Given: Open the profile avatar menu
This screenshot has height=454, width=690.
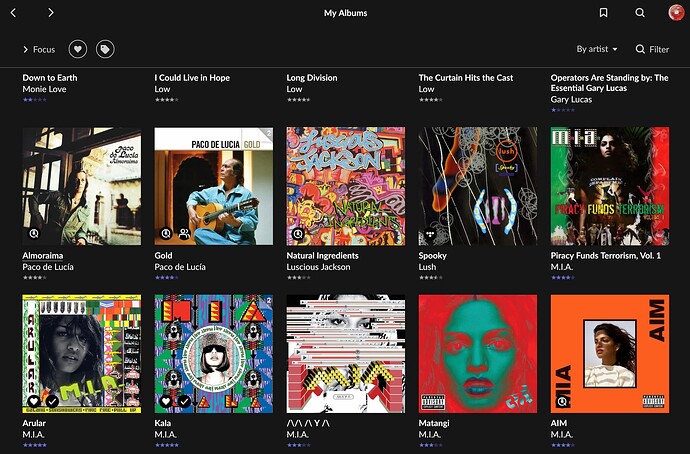Looking at the screenshot, I should pyautogui.click(x=676, y=12).
